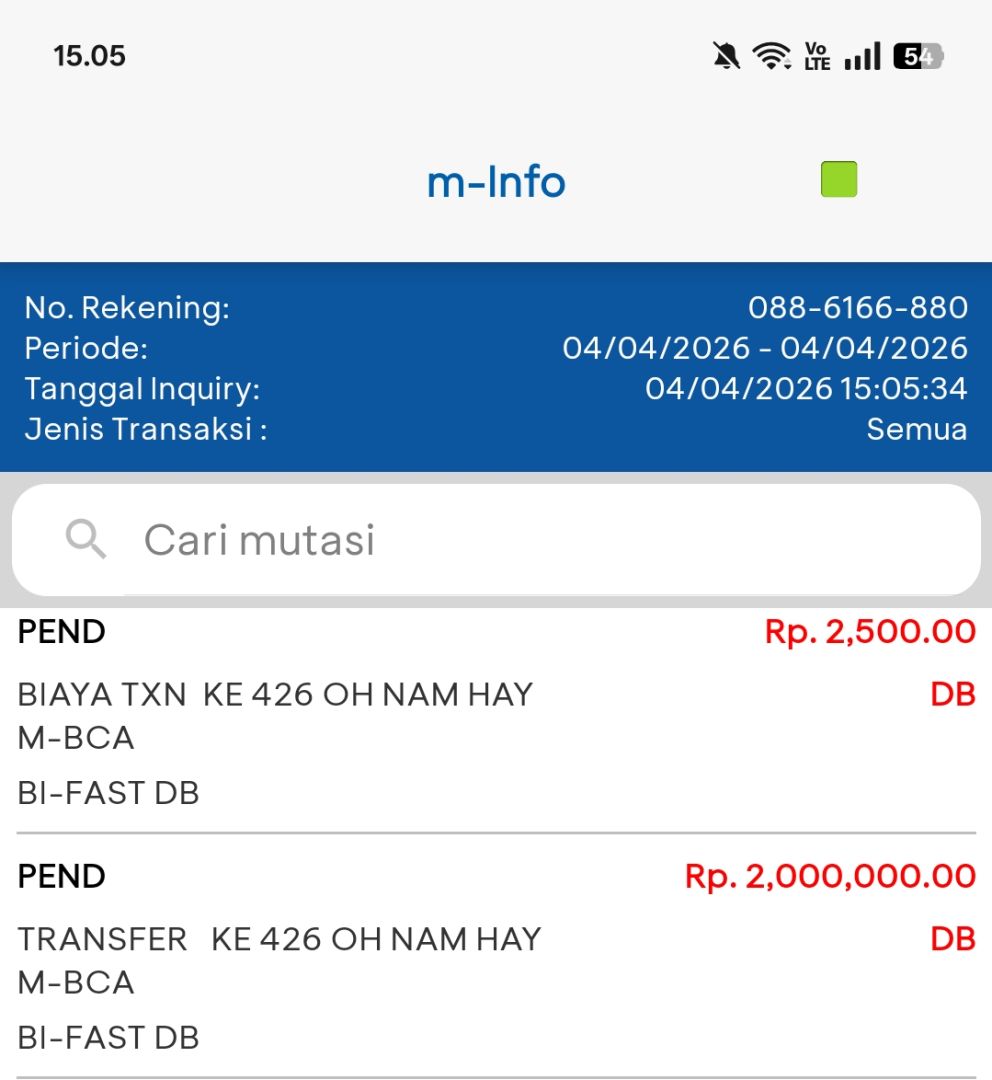Tap the DB label on the fee transaction

(952, 694)
